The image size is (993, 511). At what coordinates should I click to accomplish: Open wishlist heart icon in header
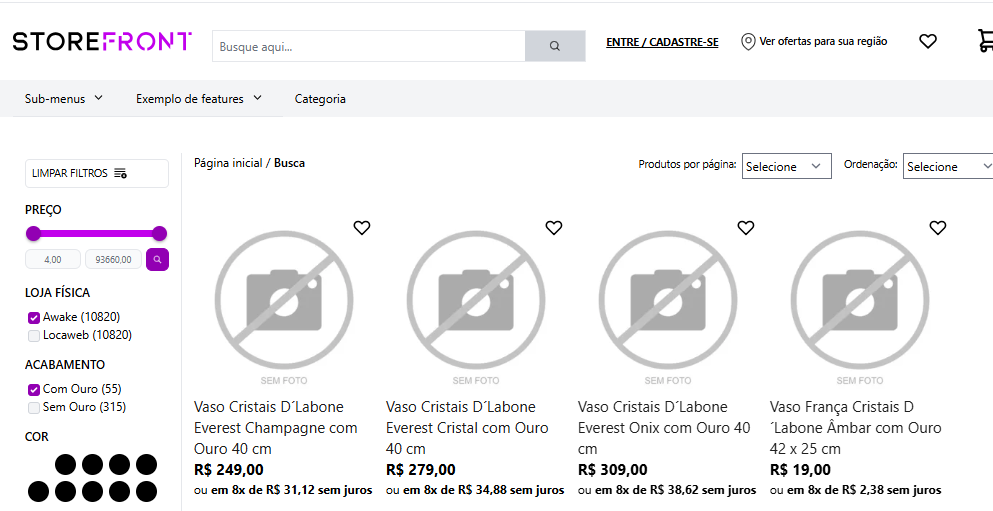point(928,41)
